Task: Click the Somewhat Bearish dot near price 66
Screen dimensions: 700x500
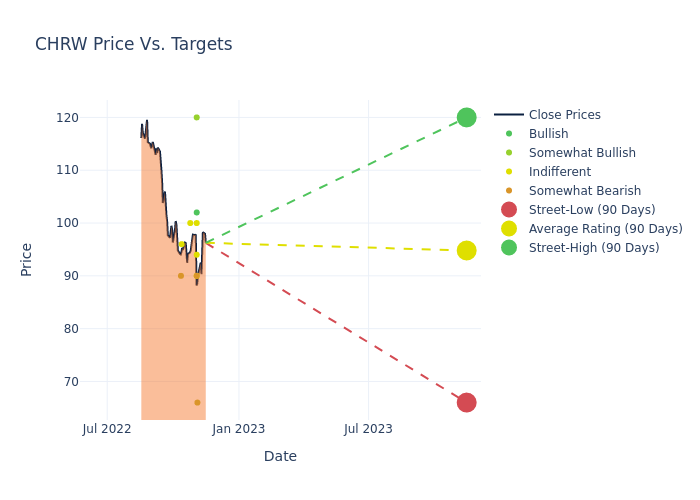Action: [197, 402]
